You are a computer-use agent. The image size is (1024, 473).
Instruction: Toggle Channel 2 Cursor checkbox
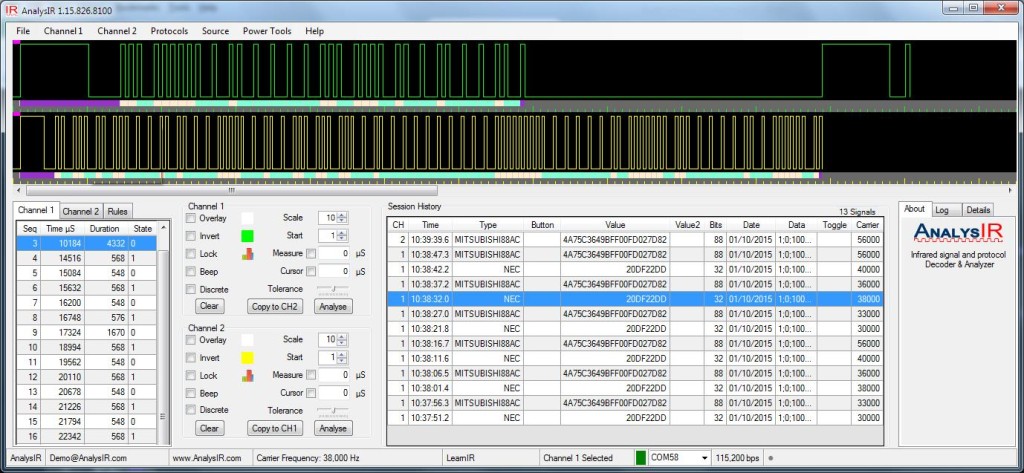tap(311, 393)
